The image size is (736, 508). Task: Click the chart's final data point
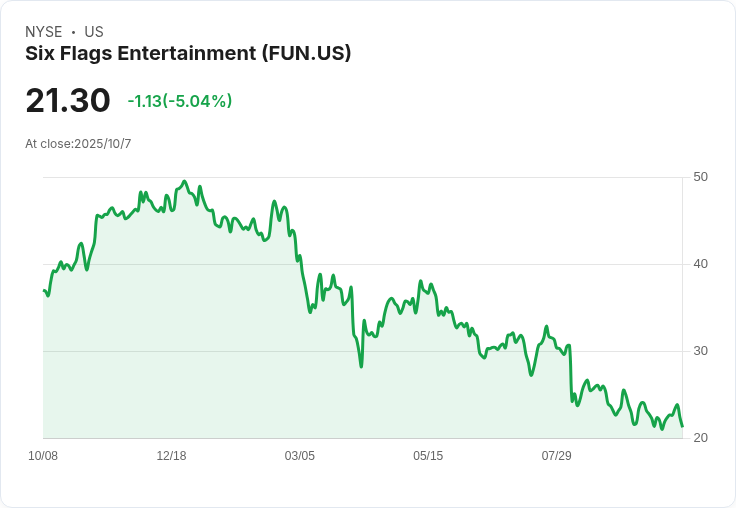pos(682,426)
